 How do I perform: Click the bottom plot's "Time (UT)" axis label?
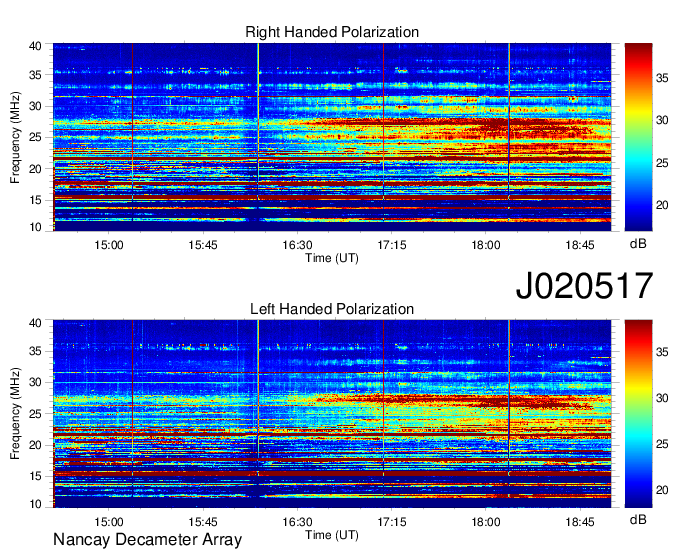332,535
